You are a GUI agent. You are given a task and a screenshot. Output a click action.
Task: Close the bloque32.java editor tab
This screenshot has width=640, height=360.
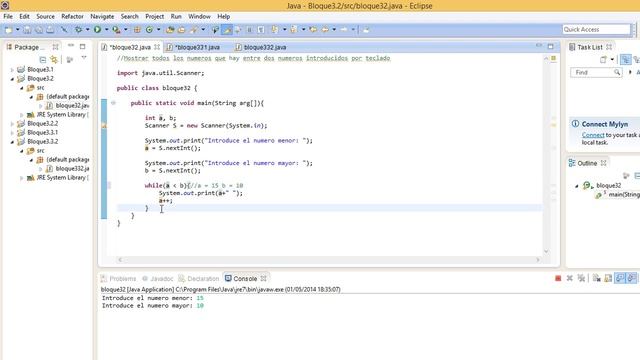click(157, 47)
